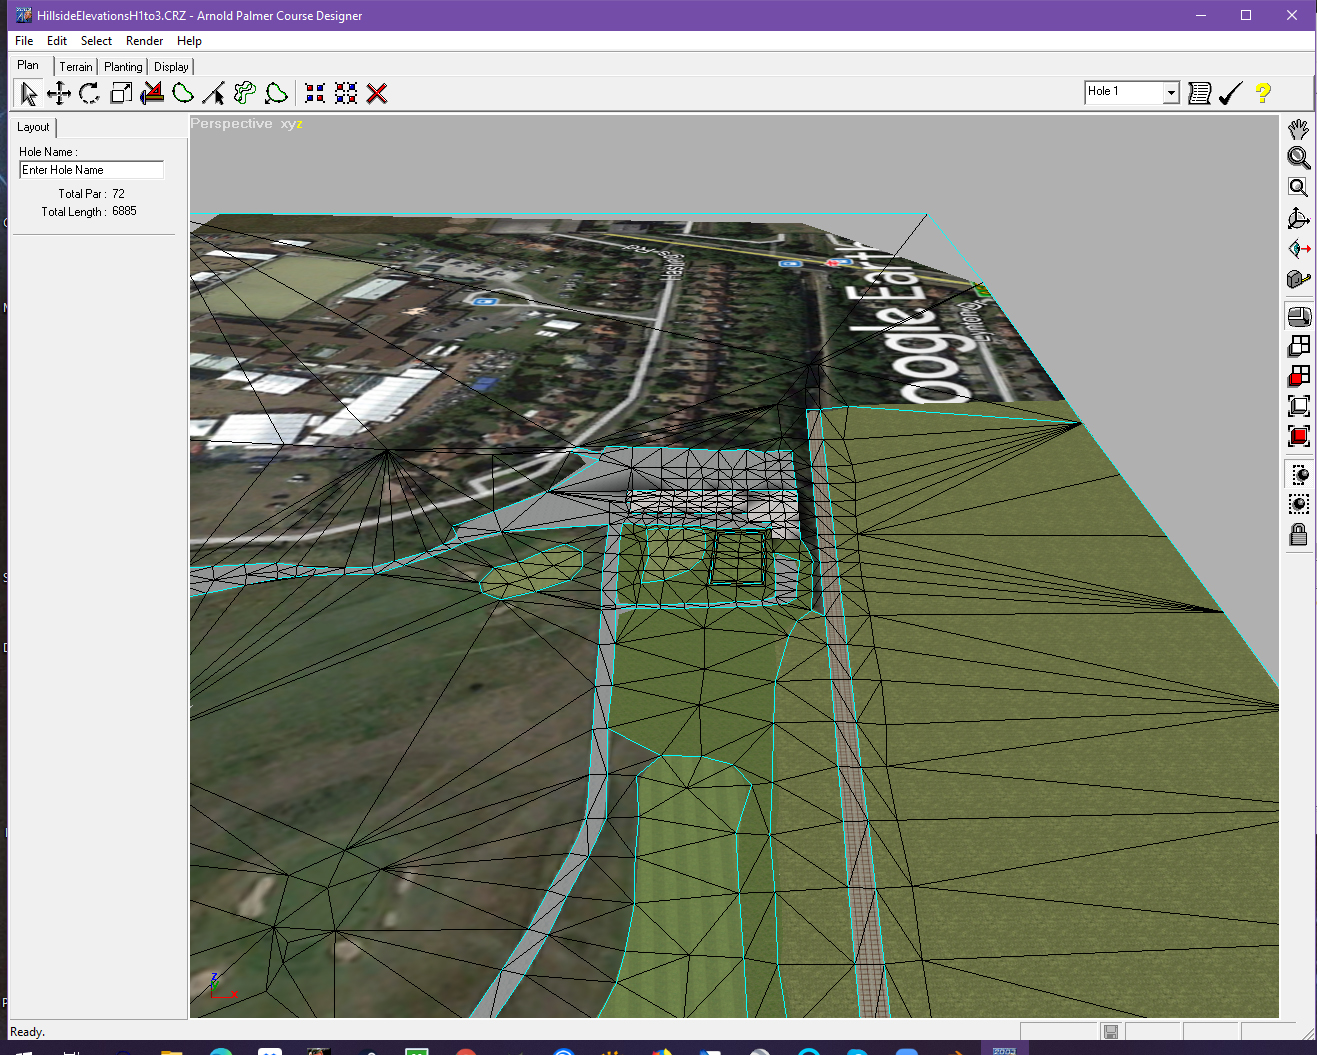
Task: Switch to the Terrain tab
Action: [76, 67]
